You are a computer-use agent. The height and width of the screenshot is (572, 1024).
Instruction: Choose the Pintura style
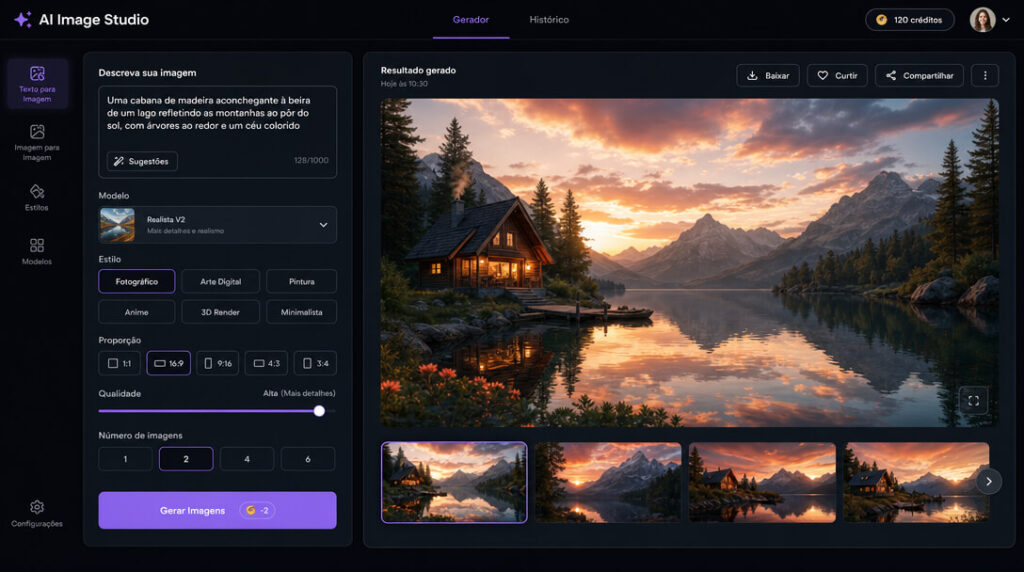tap(302, 281)
